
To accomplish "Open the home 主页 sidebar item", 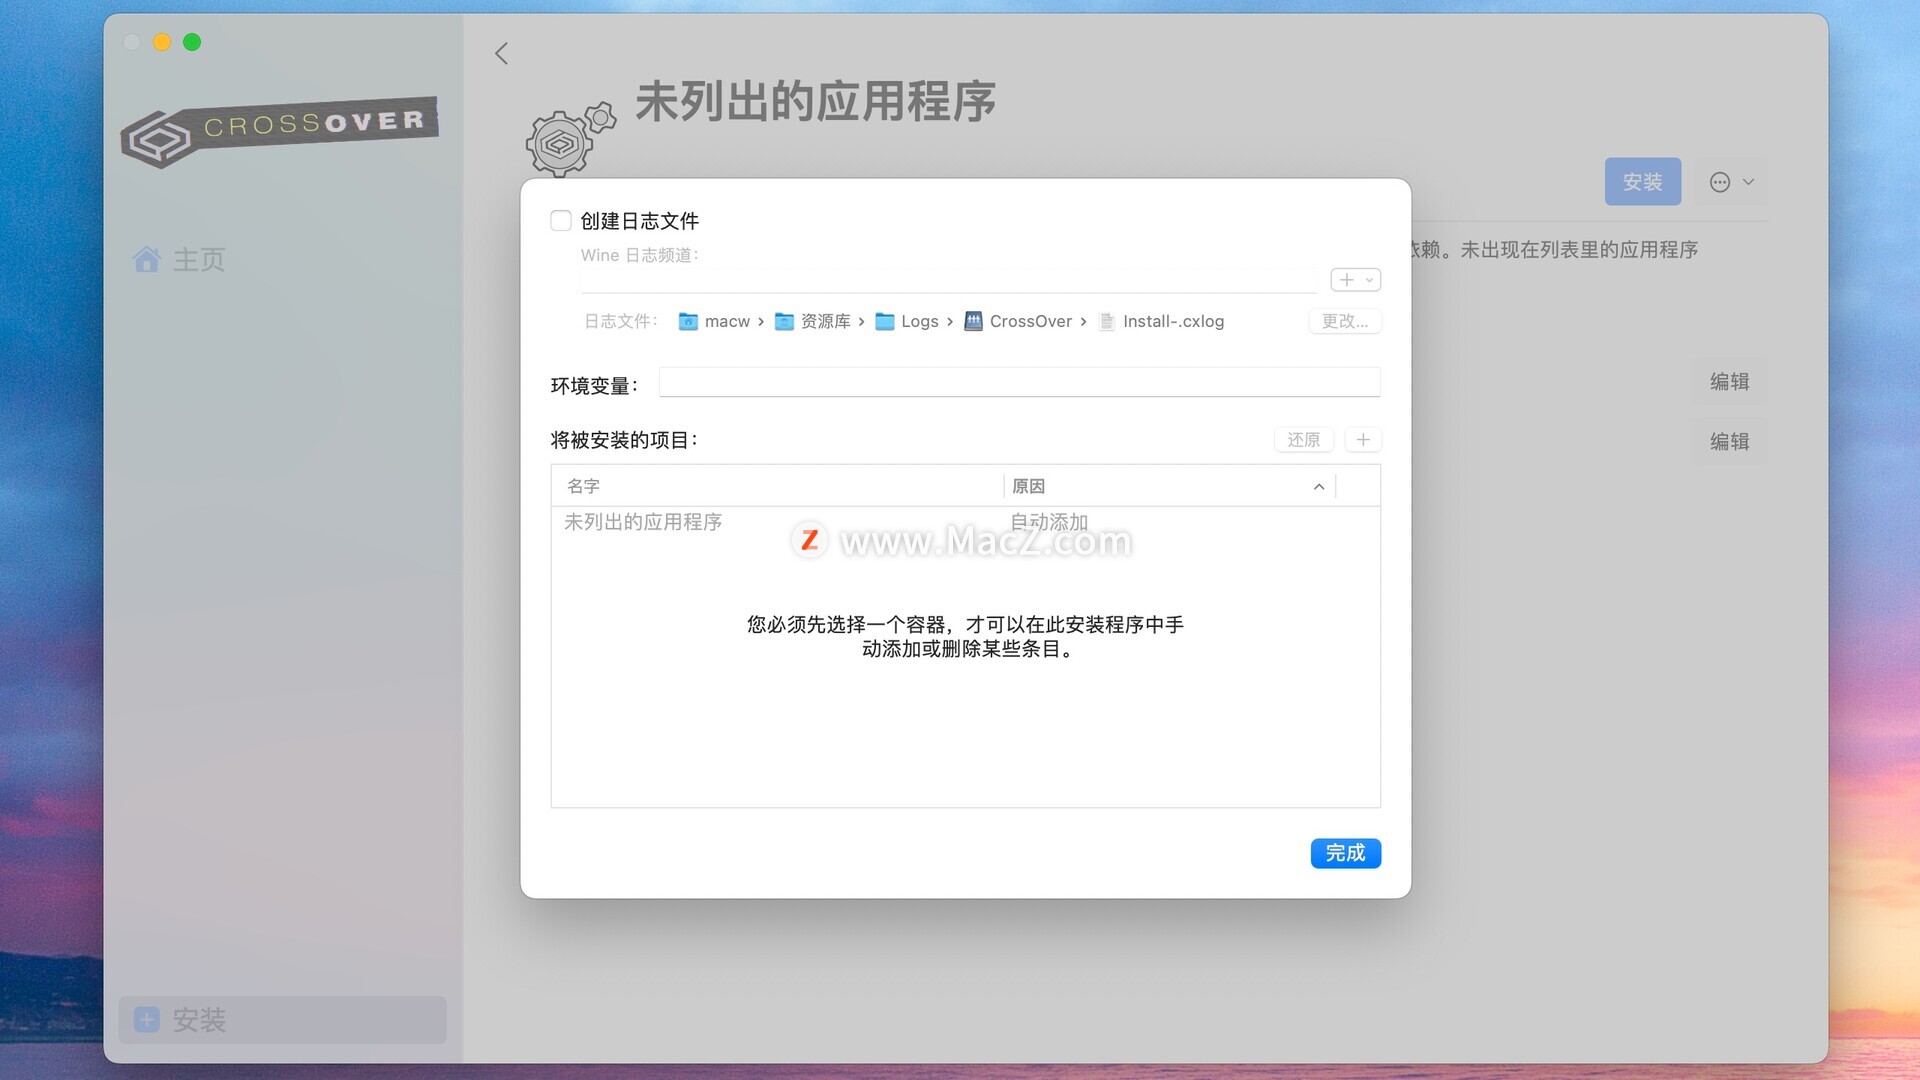I will click(180, 260).
